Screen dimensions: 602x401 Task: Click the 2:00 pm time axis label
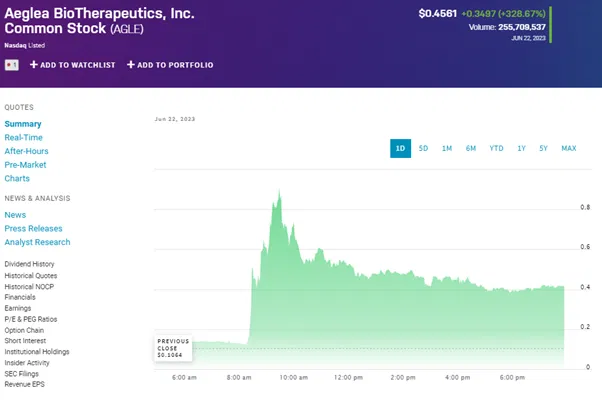[403, 378]
